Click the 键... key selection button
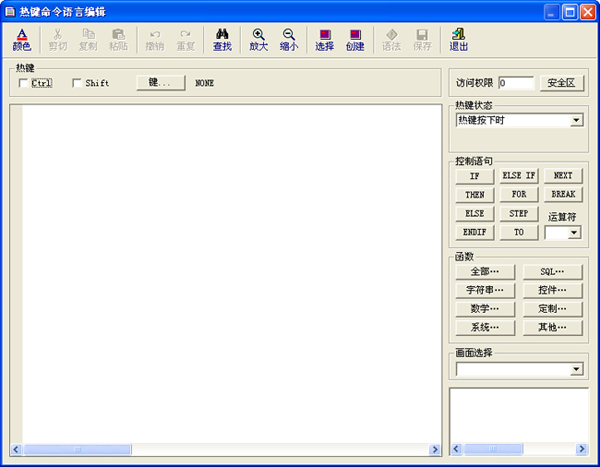 [161, 83]
